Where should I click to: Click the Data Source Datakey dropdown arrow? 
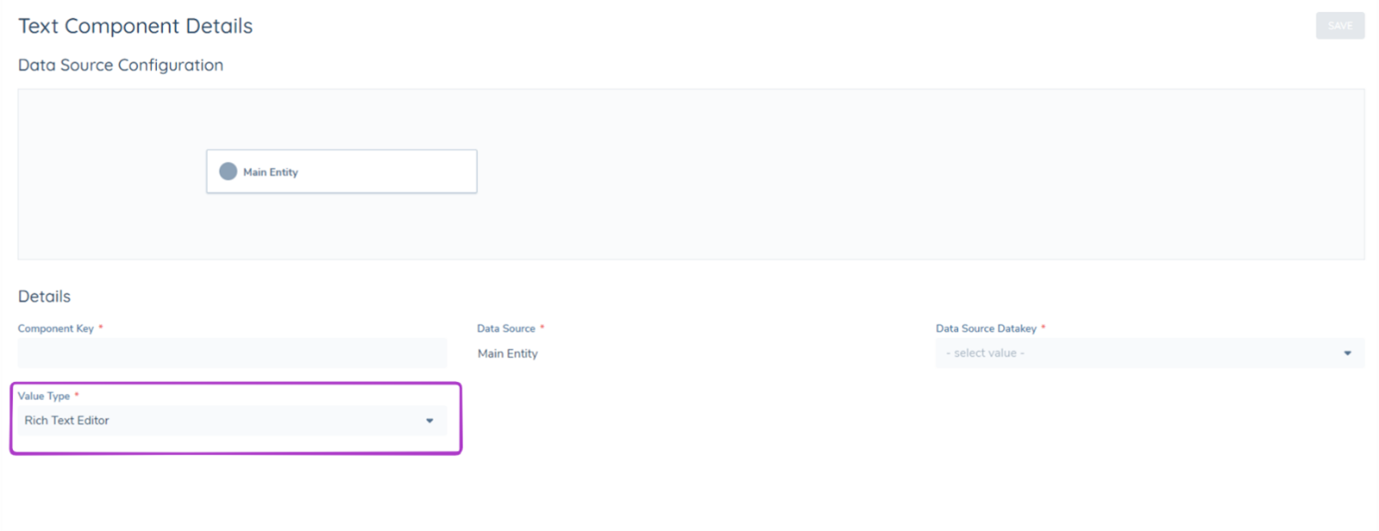[x=1347, y=353]
